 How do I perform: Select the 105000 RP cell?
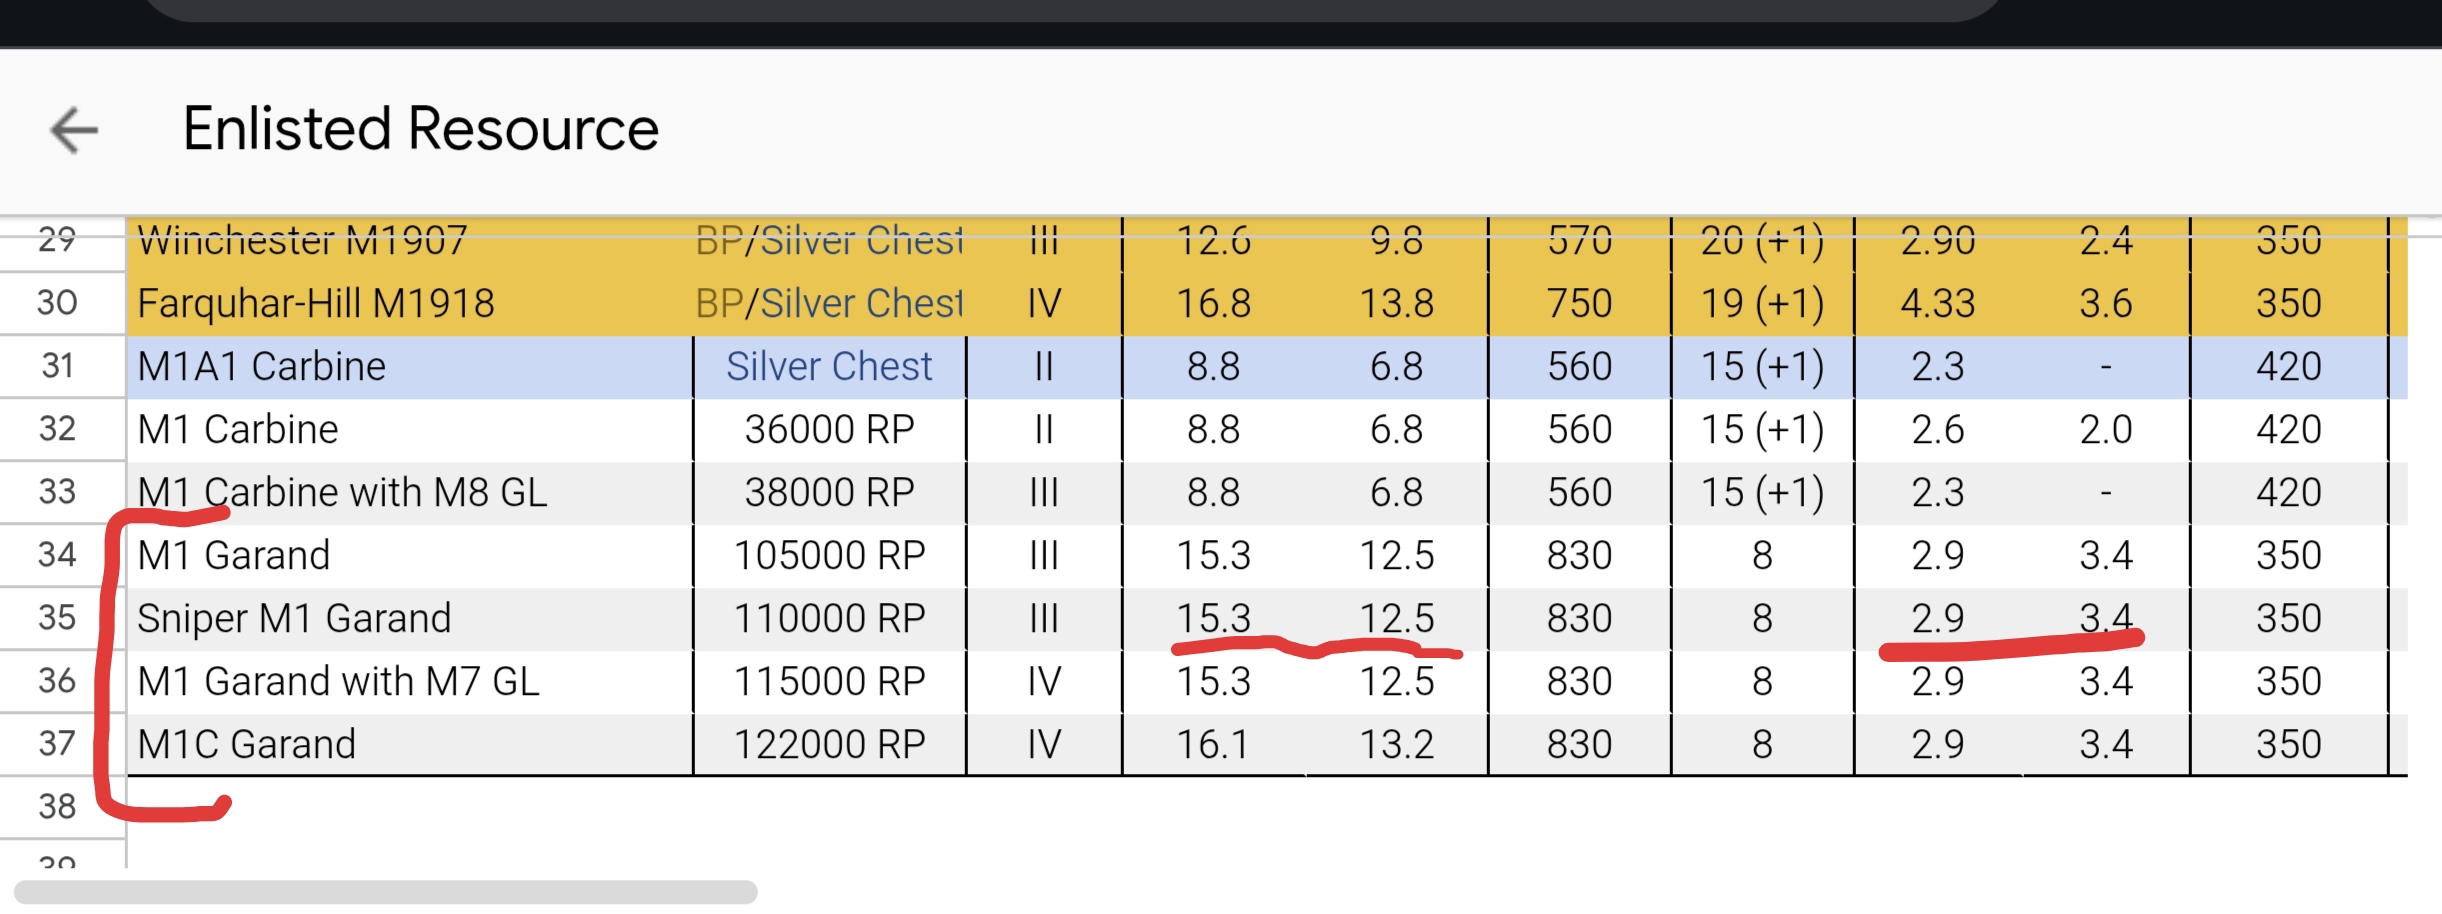coord(829,555)
